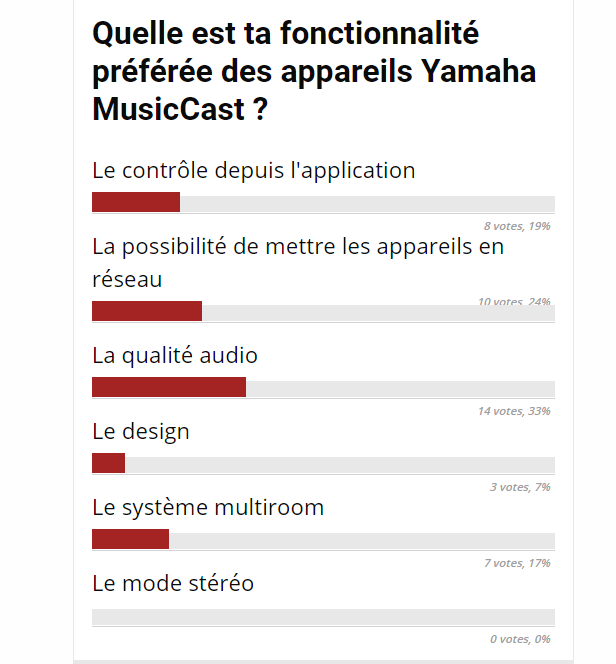This screenshot has height=664, width=616.
Task: Select the "Le contrôle depuis l'application" option label
Action: pos(253,170)
